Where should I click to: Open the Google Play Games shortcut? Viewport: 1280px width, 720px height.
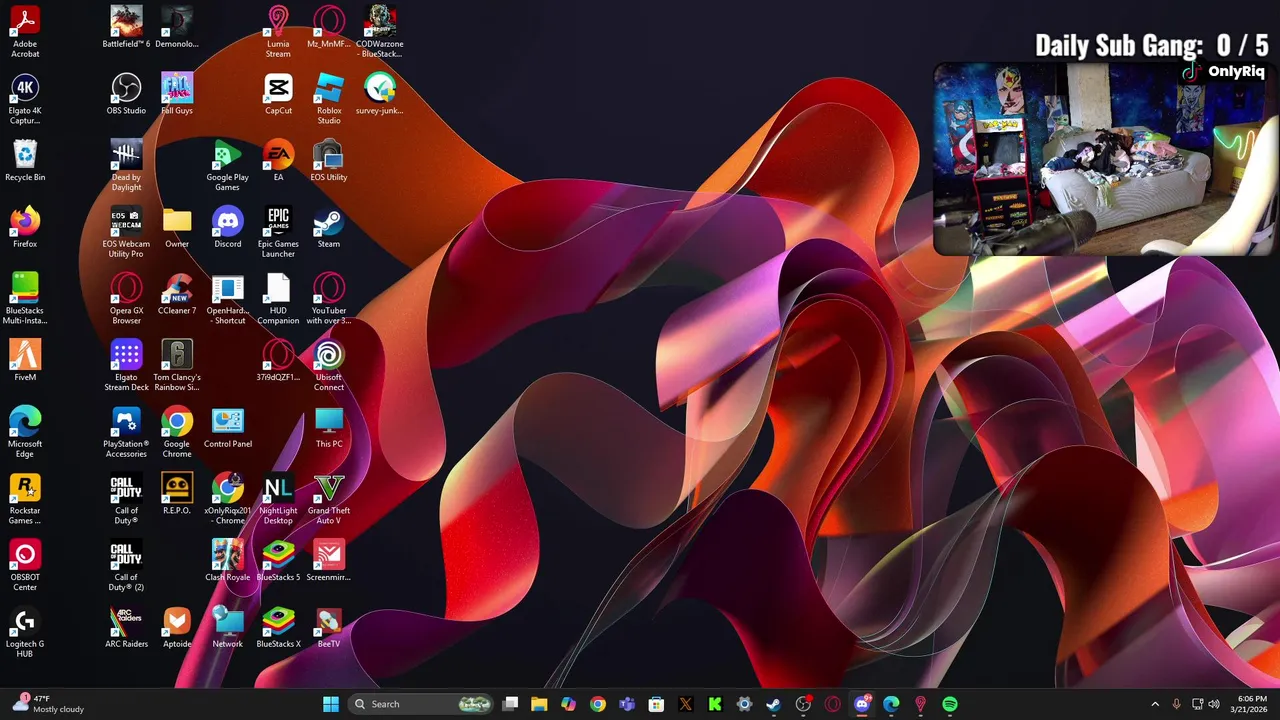(227, 166)
